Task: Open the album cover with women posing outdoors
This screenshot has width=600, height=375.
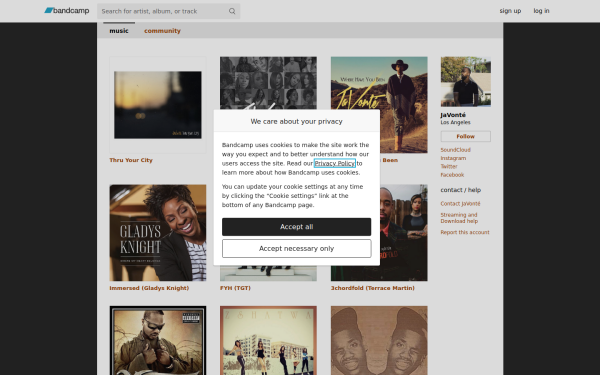Action: coord(268,340)
